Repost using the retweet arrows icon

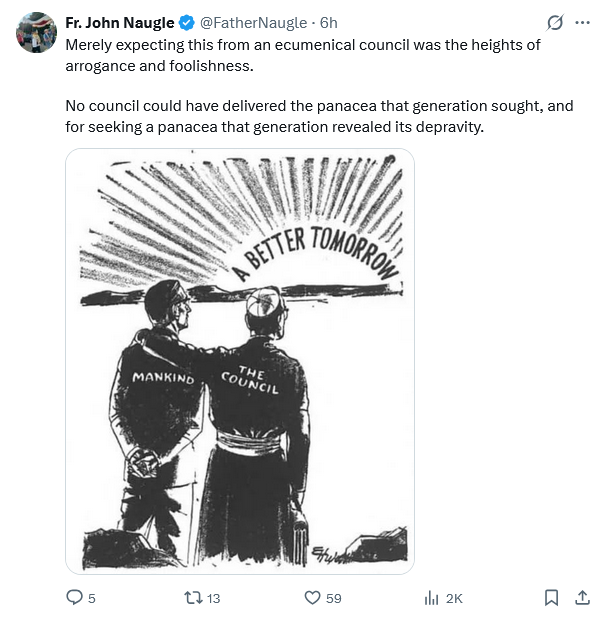click(193, 598)
